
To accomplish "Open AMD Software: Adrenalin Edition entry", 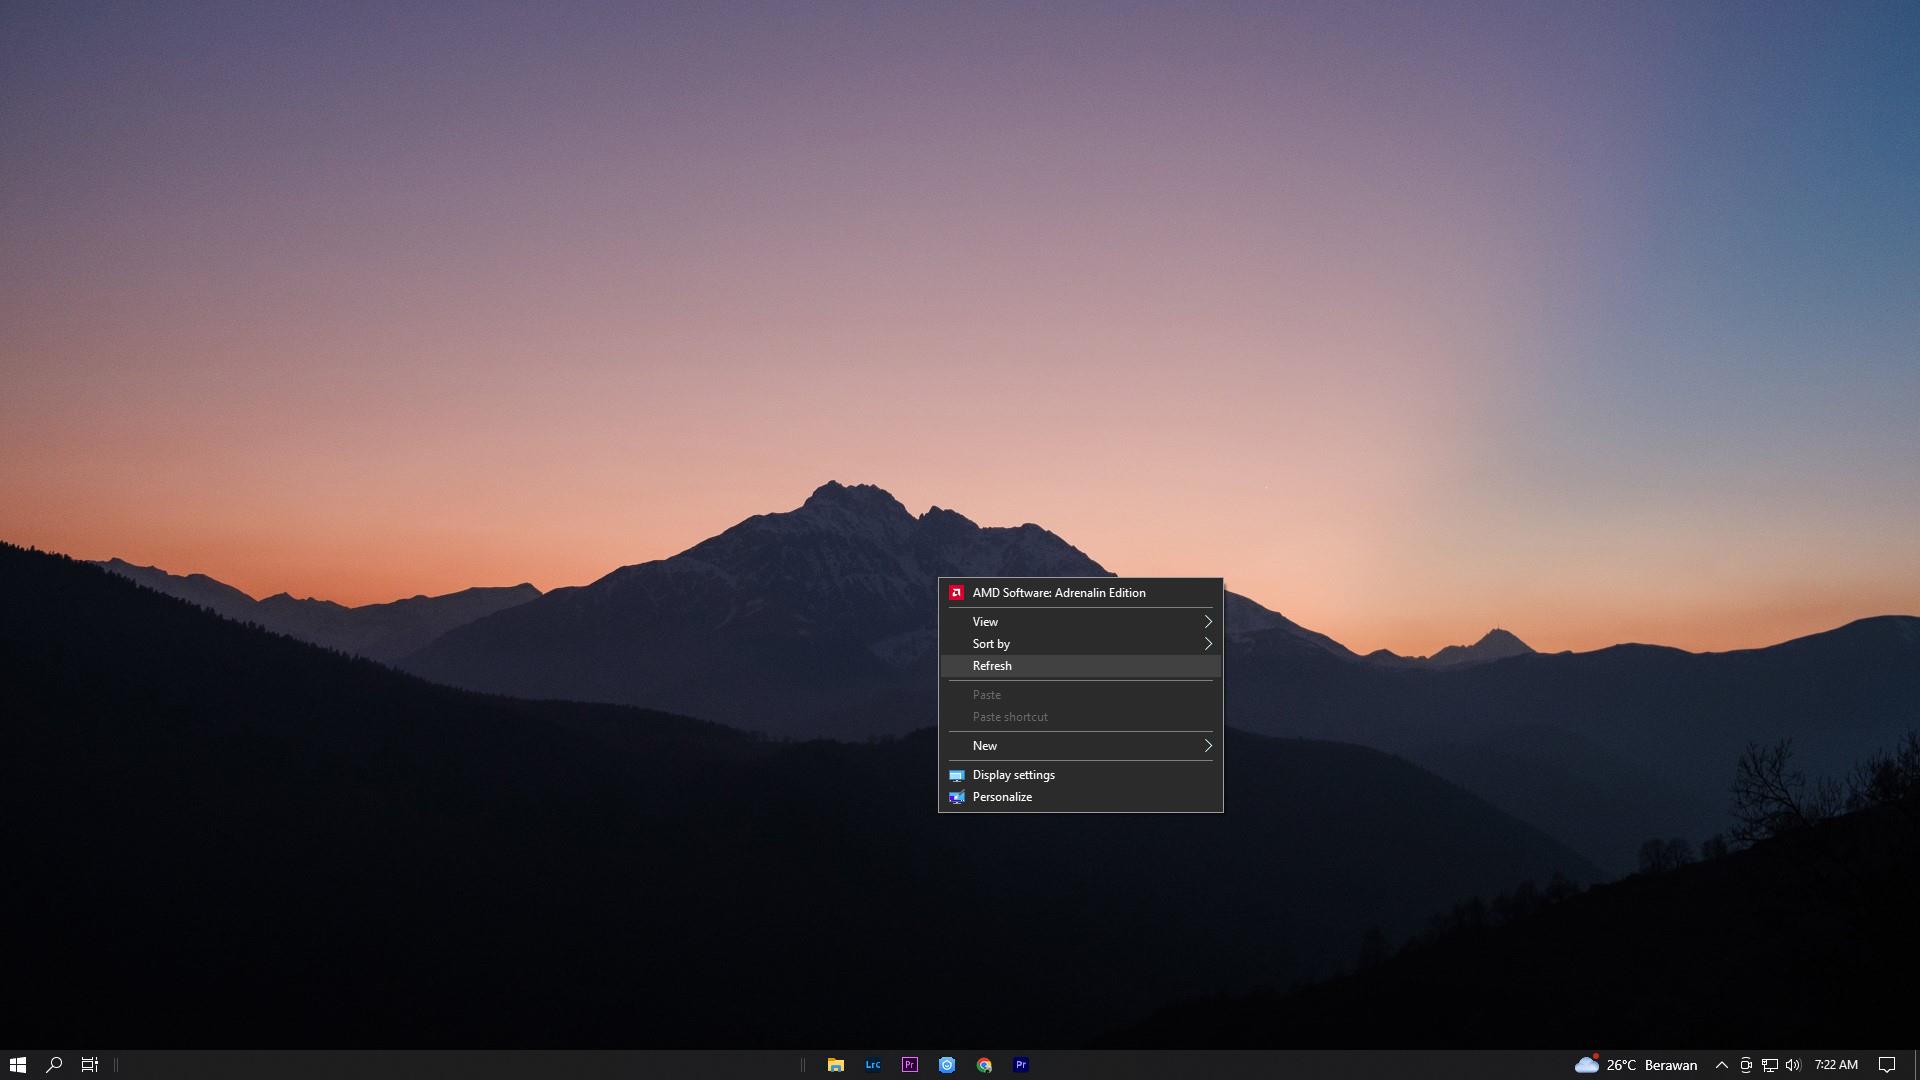I will point(1058,593).
